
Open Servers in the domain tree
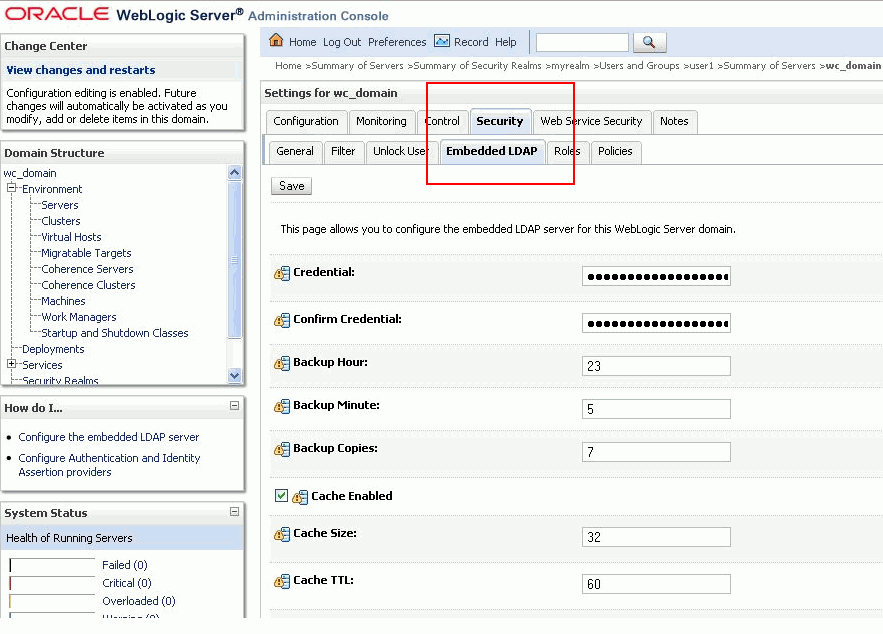pyautogui.click(x=60, y=205)
